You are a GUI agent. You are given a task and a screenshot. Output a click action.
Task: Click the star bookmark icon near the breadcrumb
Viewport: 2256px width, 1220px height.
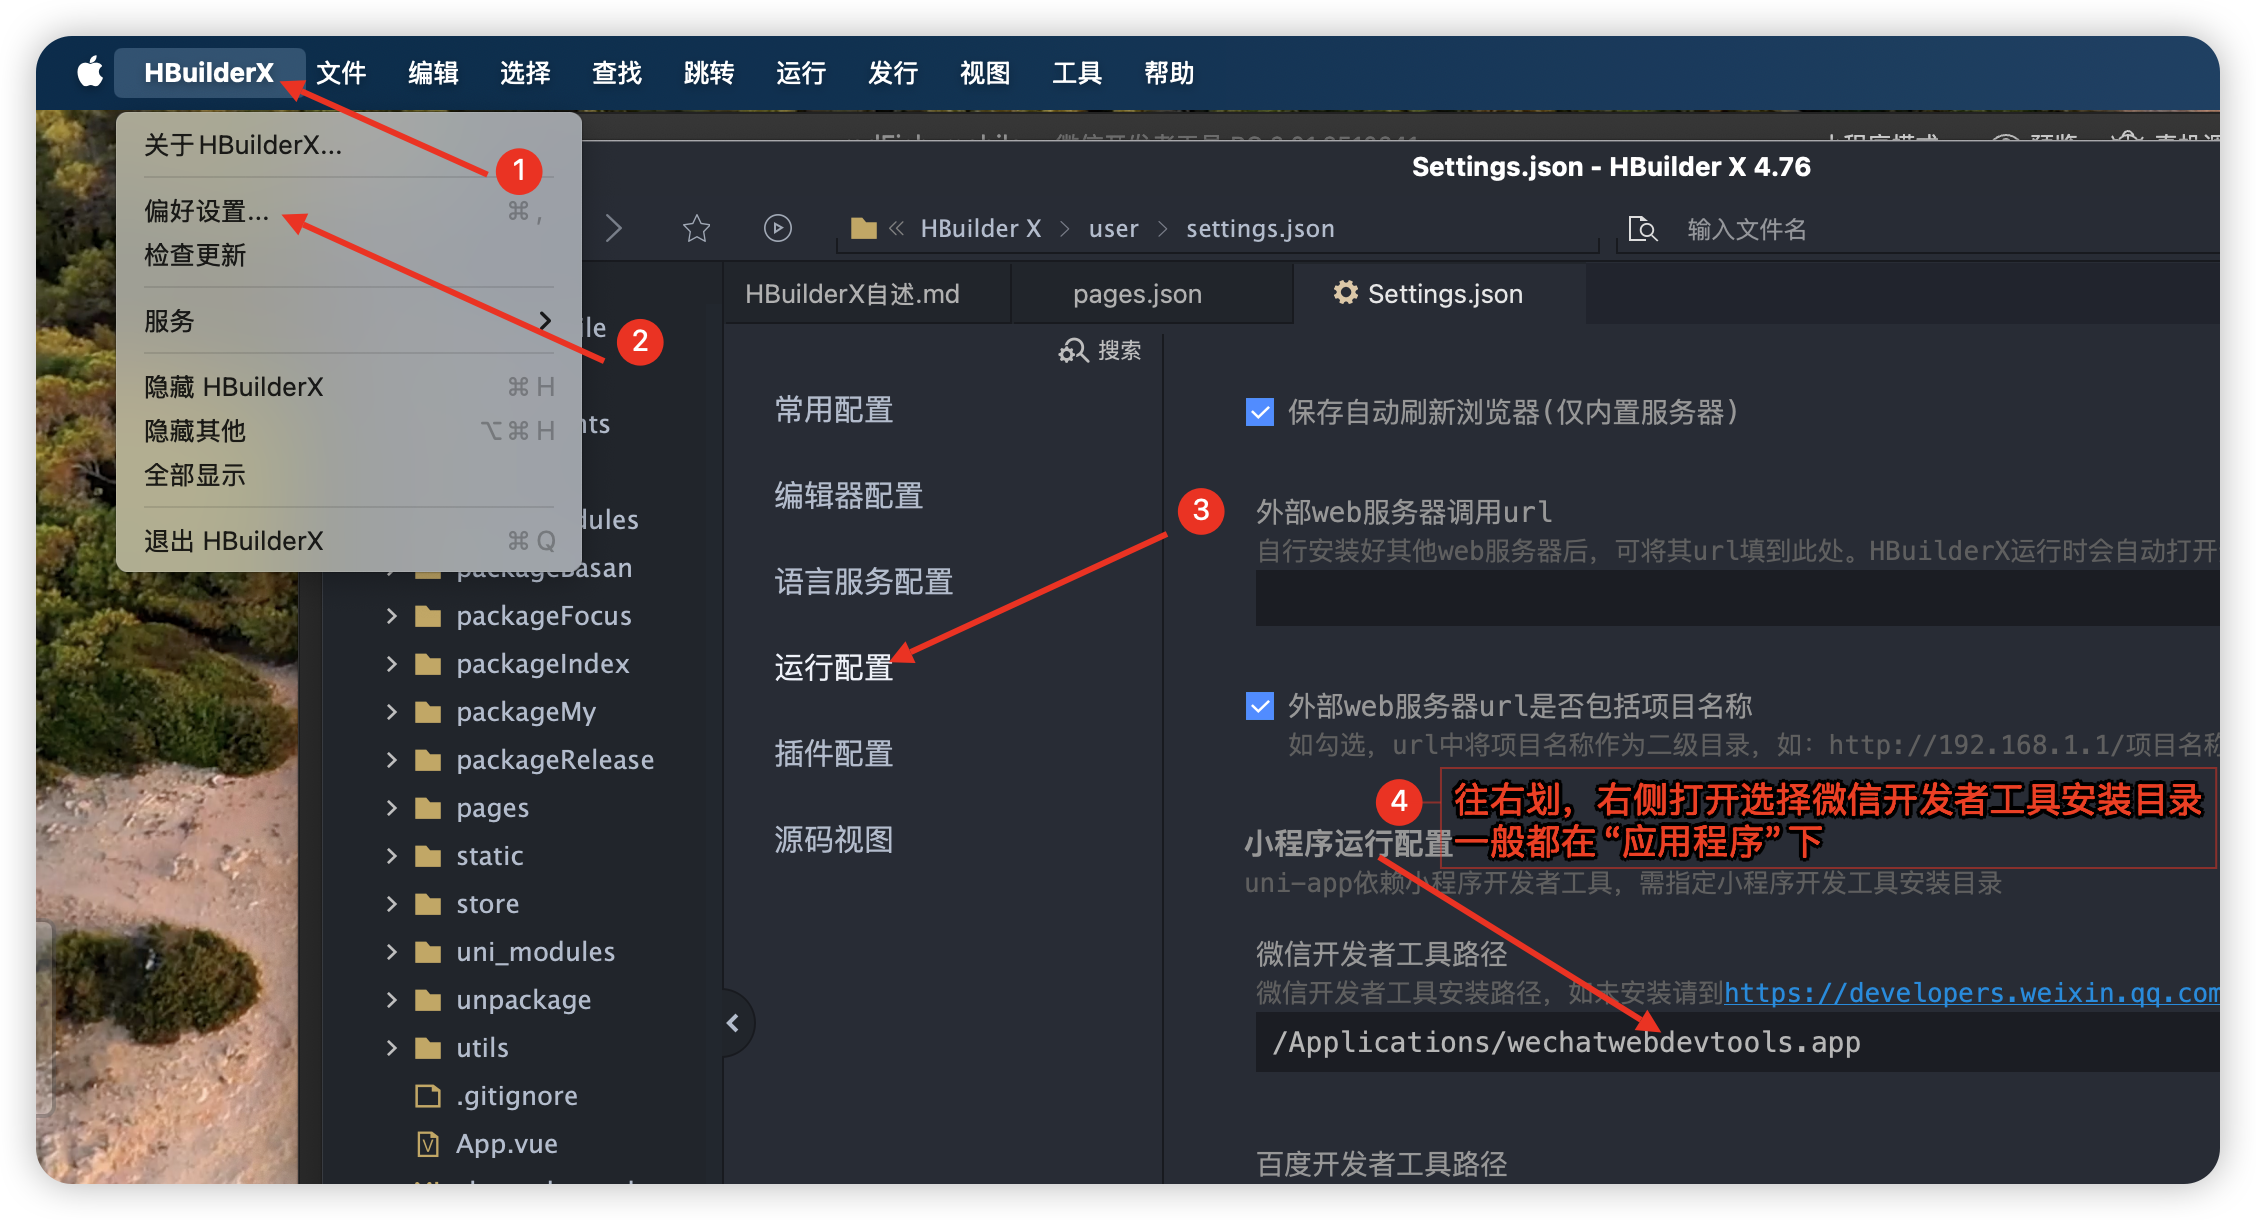[x=696, y=228]
